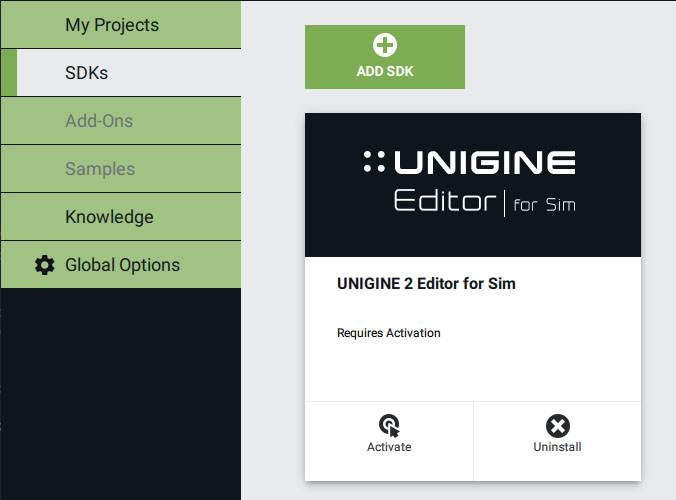Open the Knowledge section
This screenshot has width=676, height=500.
(x=121, y=216)
